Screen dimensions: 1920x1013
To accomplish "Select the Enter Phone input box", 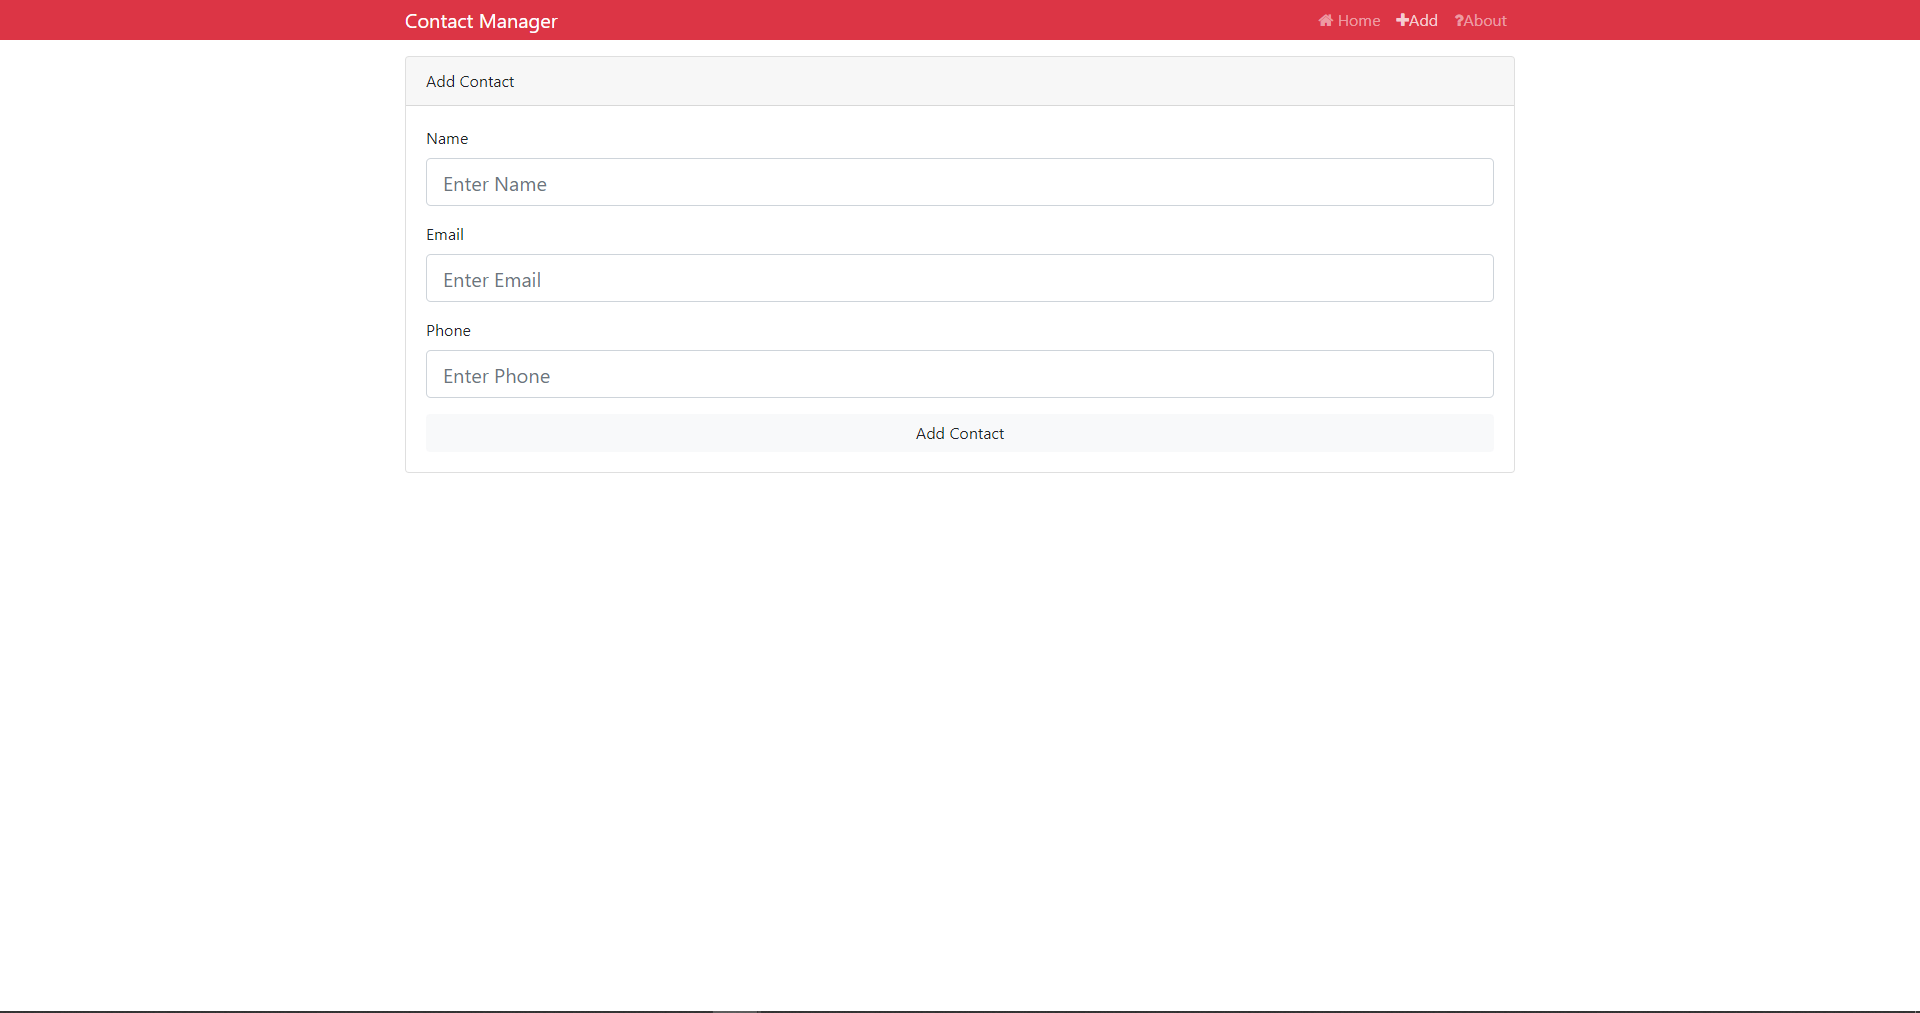I will tap(959, 374).
